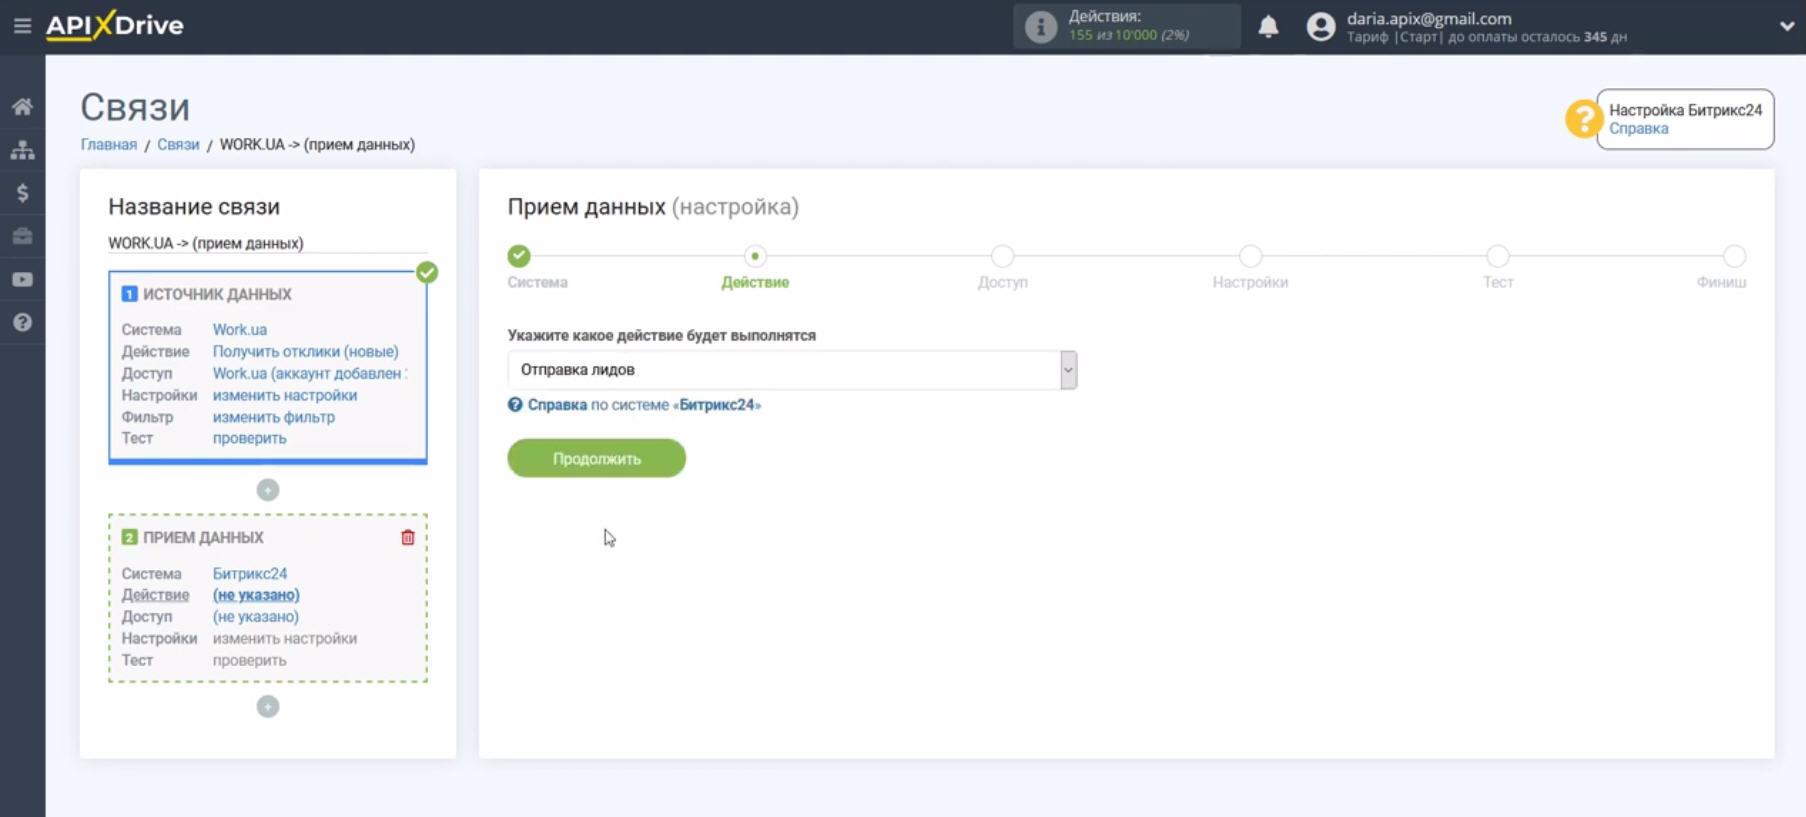Open Work.ua account access link
This screenshot has height=817, width=1806.
[x=309, y=374]
